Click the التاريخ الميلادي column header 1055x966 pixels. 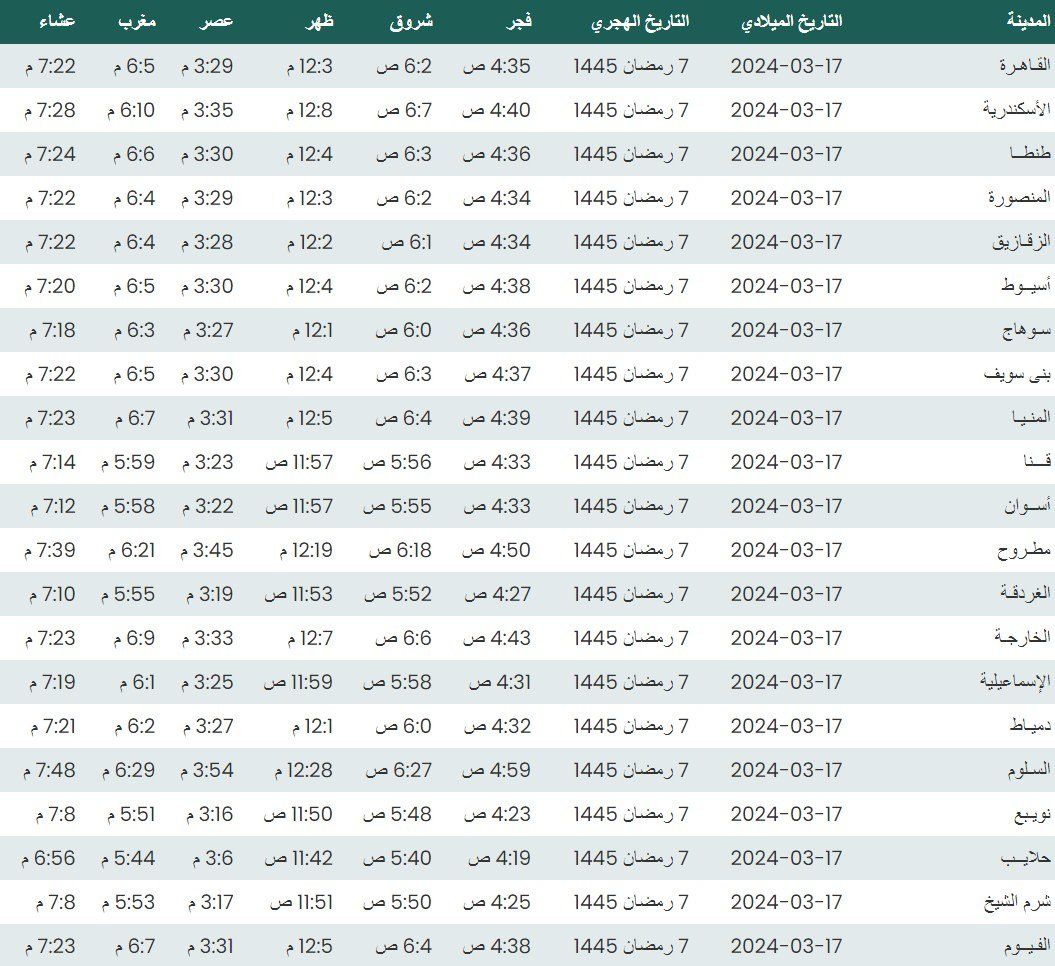(x=792, y=22)
